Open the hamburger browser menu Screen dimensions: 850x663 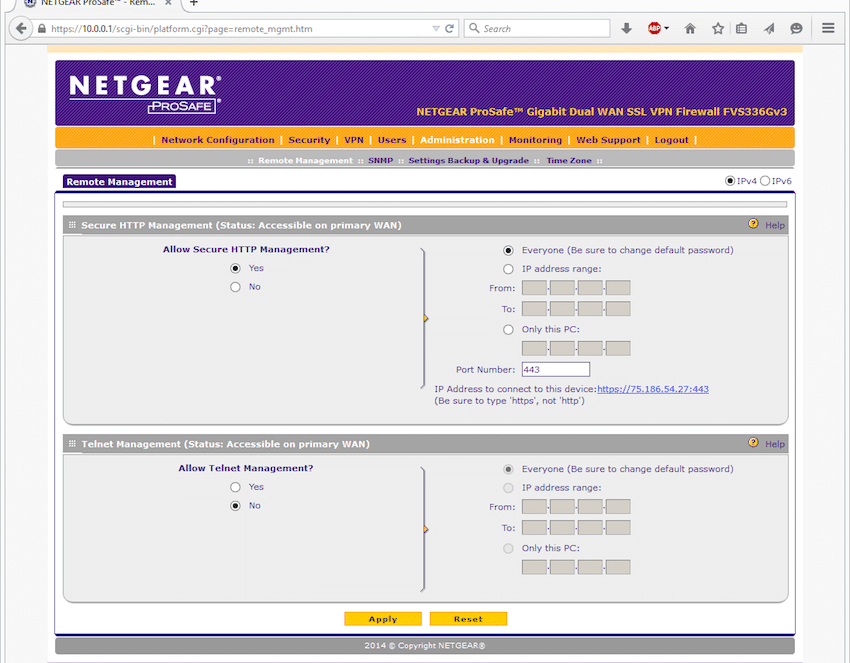coord(828,28)
